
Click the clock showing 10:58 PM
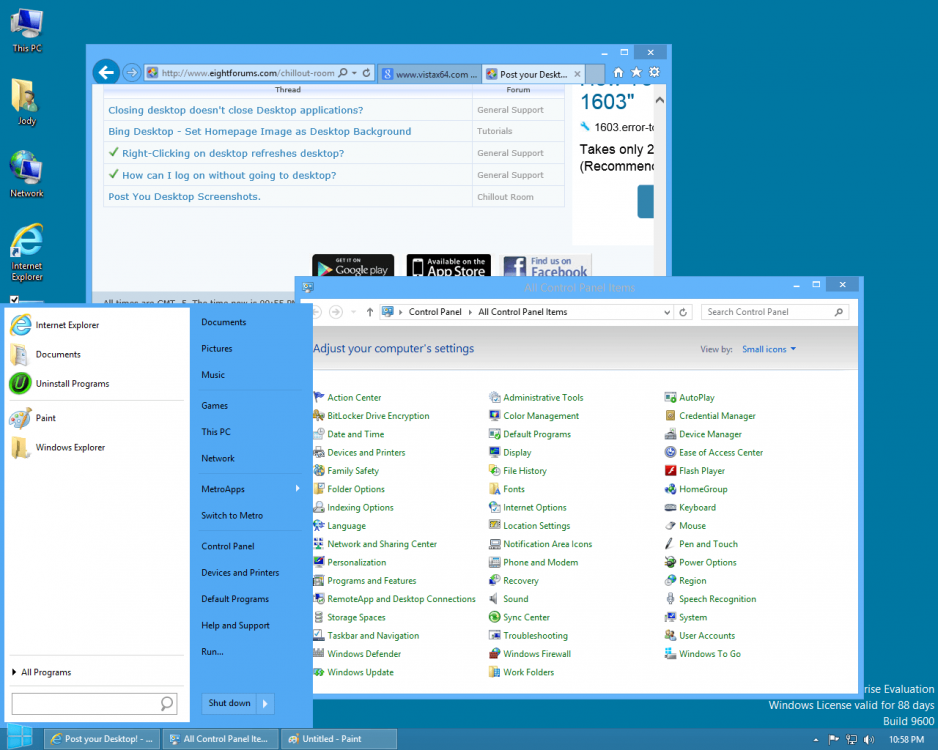coord(906,740)
